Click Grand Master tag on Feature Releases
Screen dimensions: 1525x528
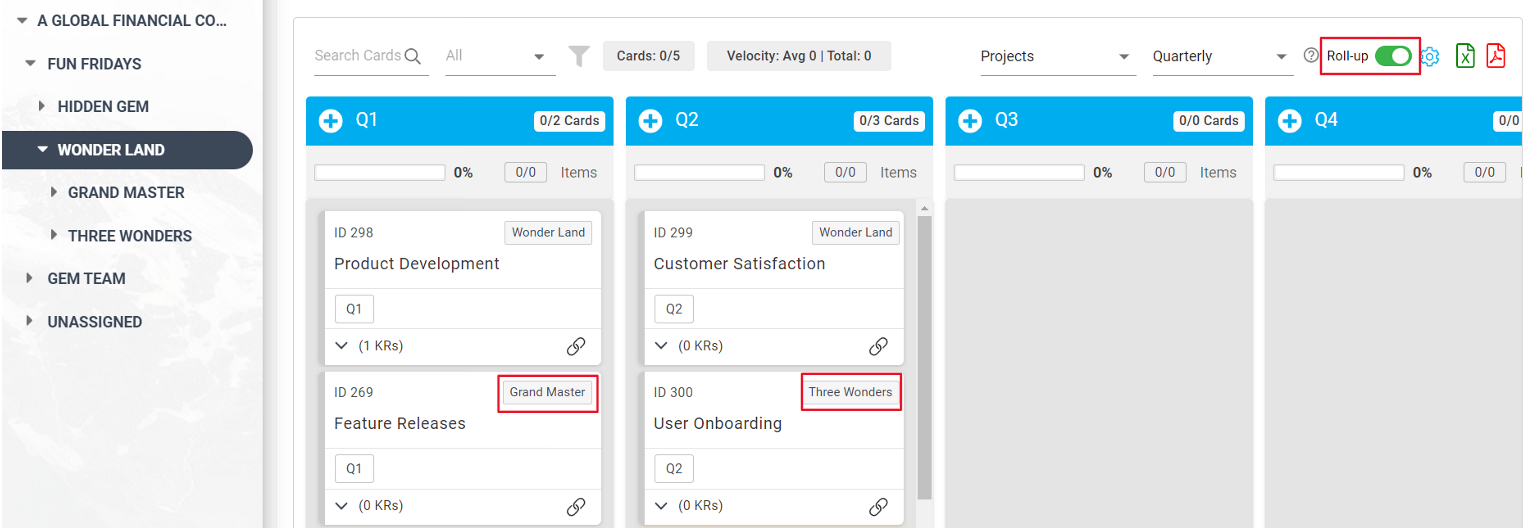[547, 392]
